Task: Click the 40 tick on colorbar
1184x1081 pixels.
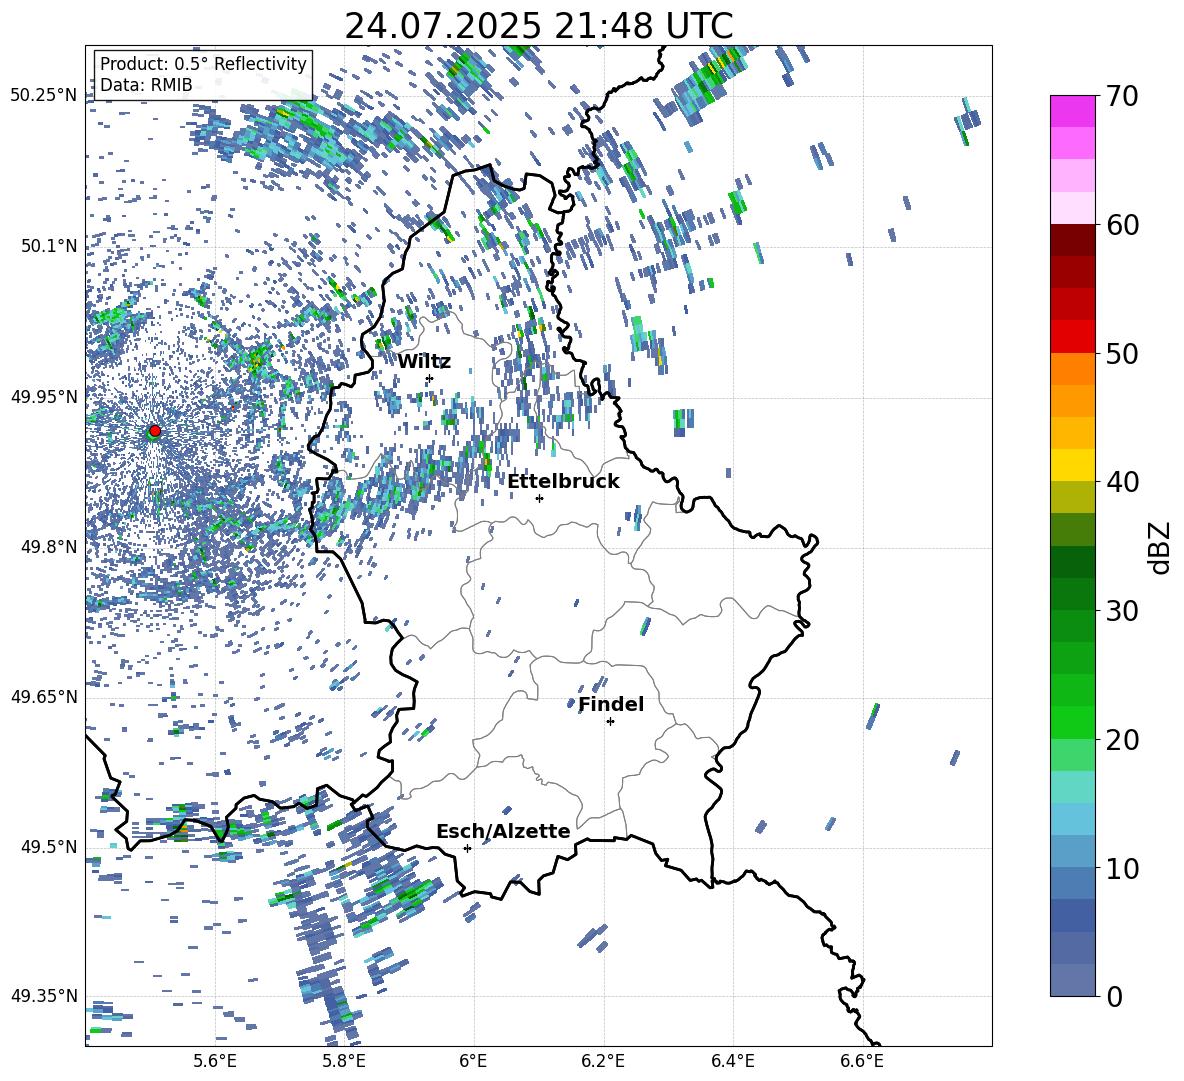Action: (x=1121, y=482)
